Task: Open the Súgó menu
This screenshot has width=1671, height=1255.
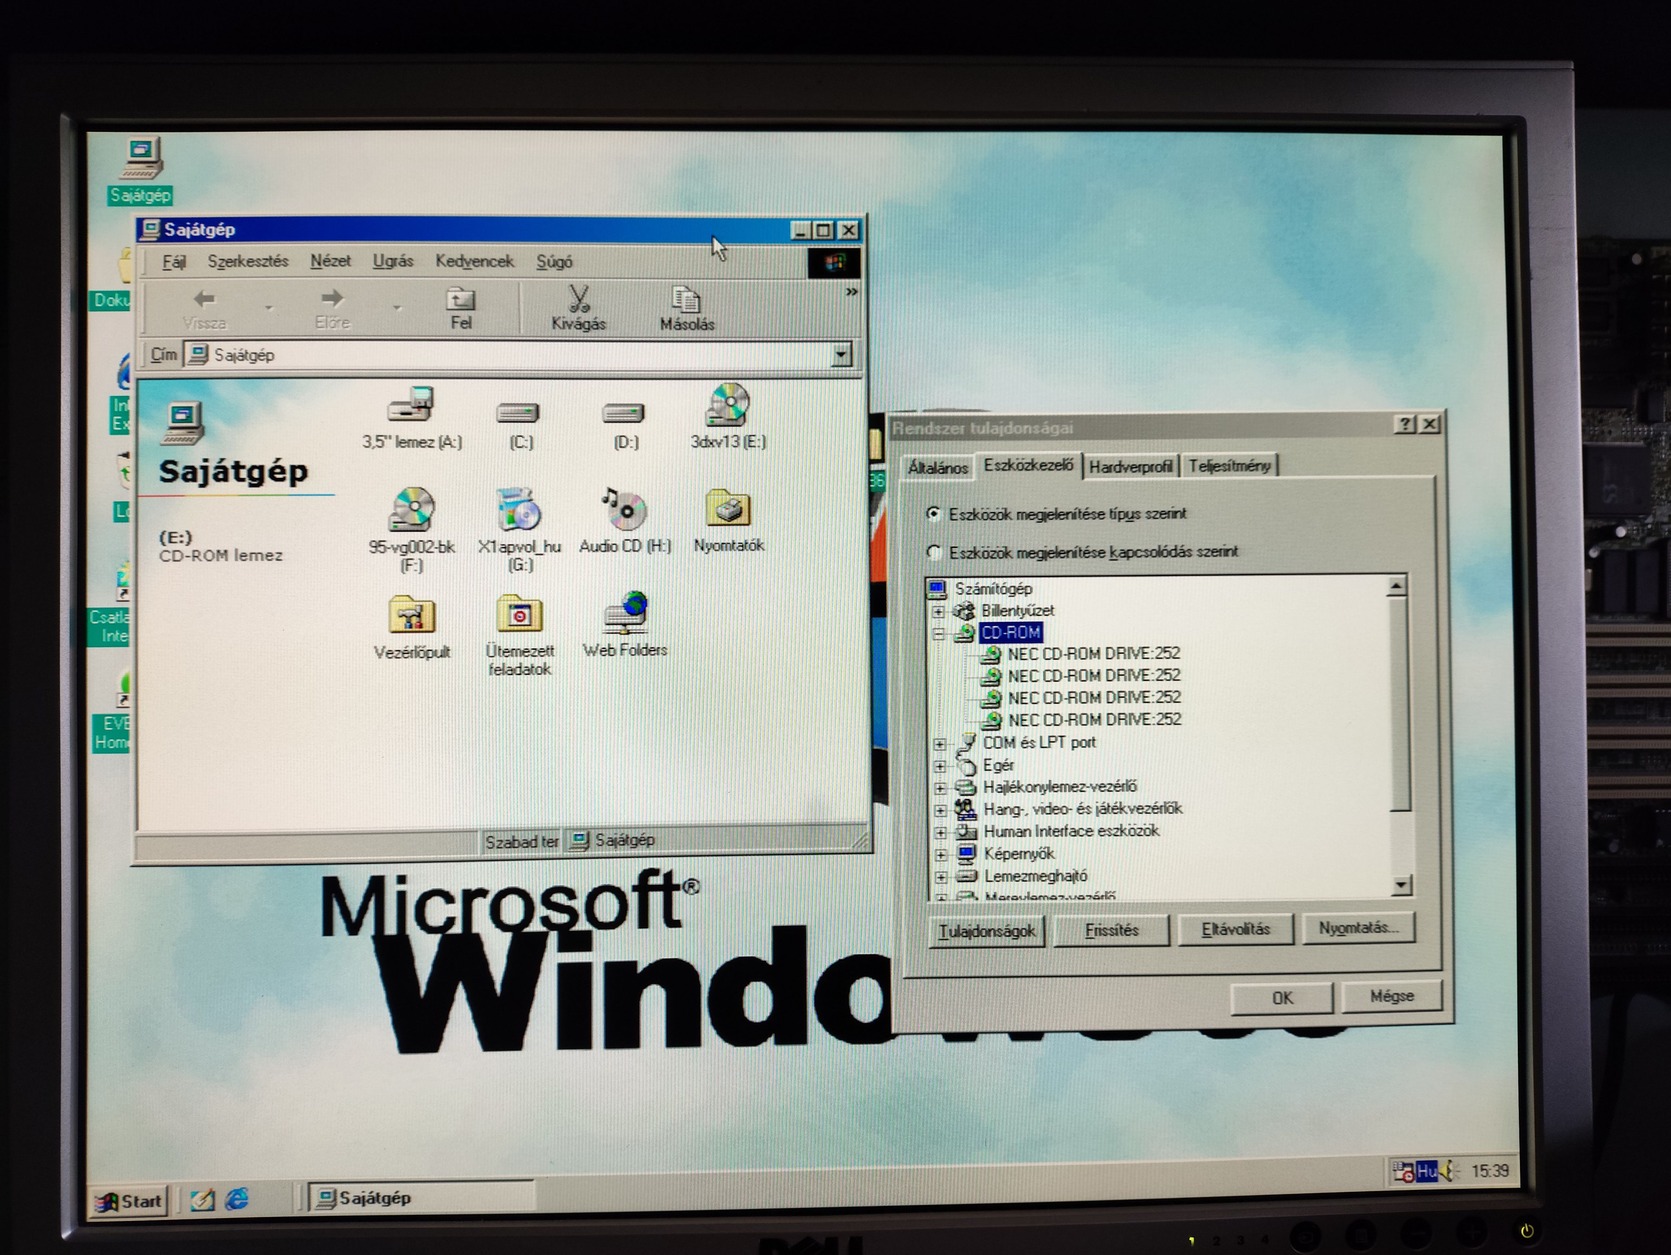Action: point(554,261)
